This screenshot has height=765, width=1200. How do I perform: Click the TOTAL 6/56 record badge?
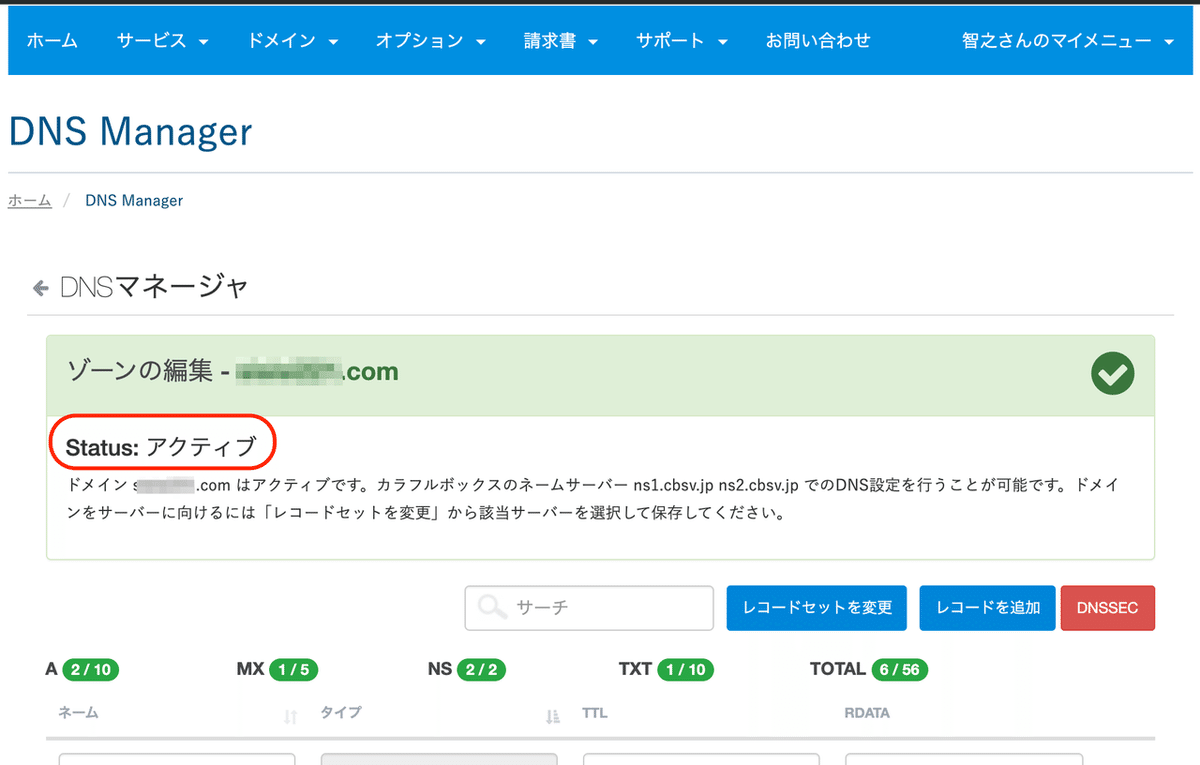pos(899,669)
